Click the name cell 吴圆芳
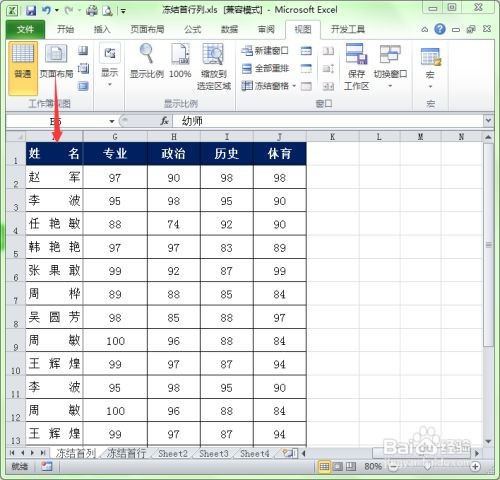The height and width of the screenshot is (480, 500). click(x=54, y=317)
